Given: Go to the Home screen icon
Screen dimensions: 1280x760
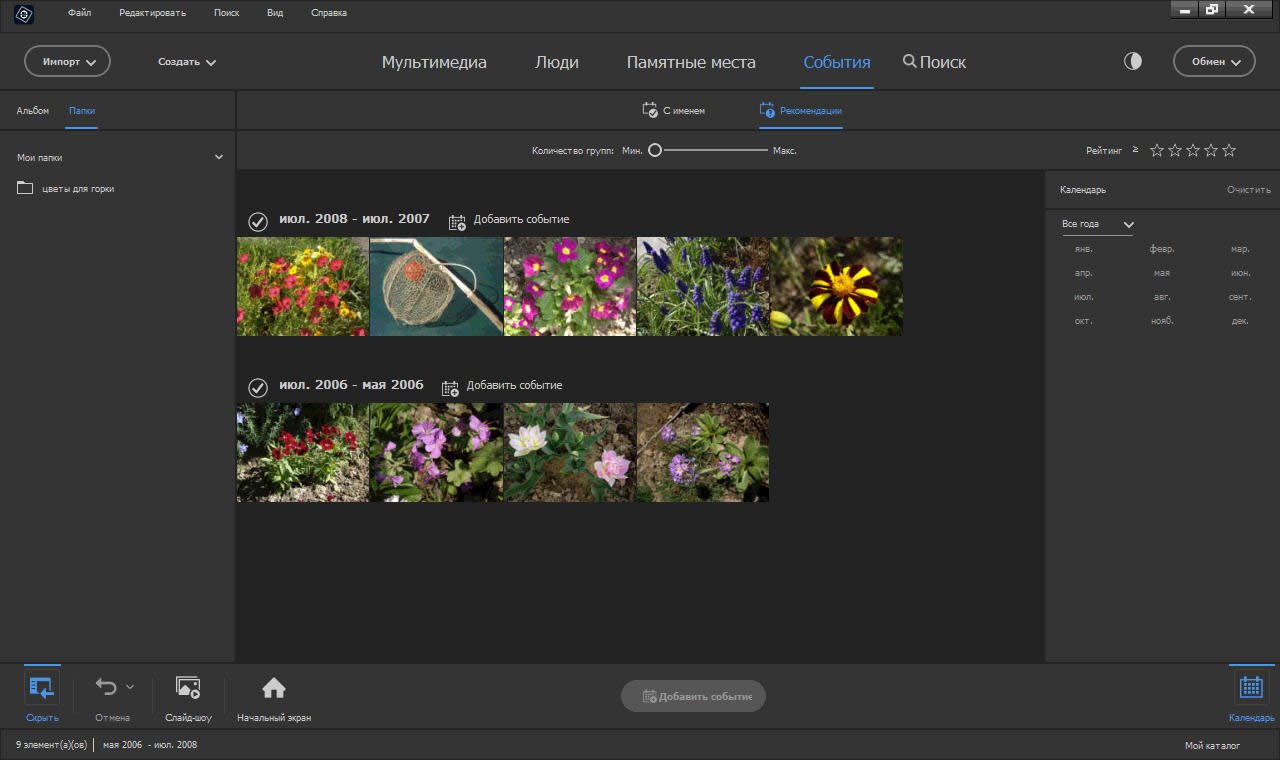Looking at the screenshot, I should [273, 688].
